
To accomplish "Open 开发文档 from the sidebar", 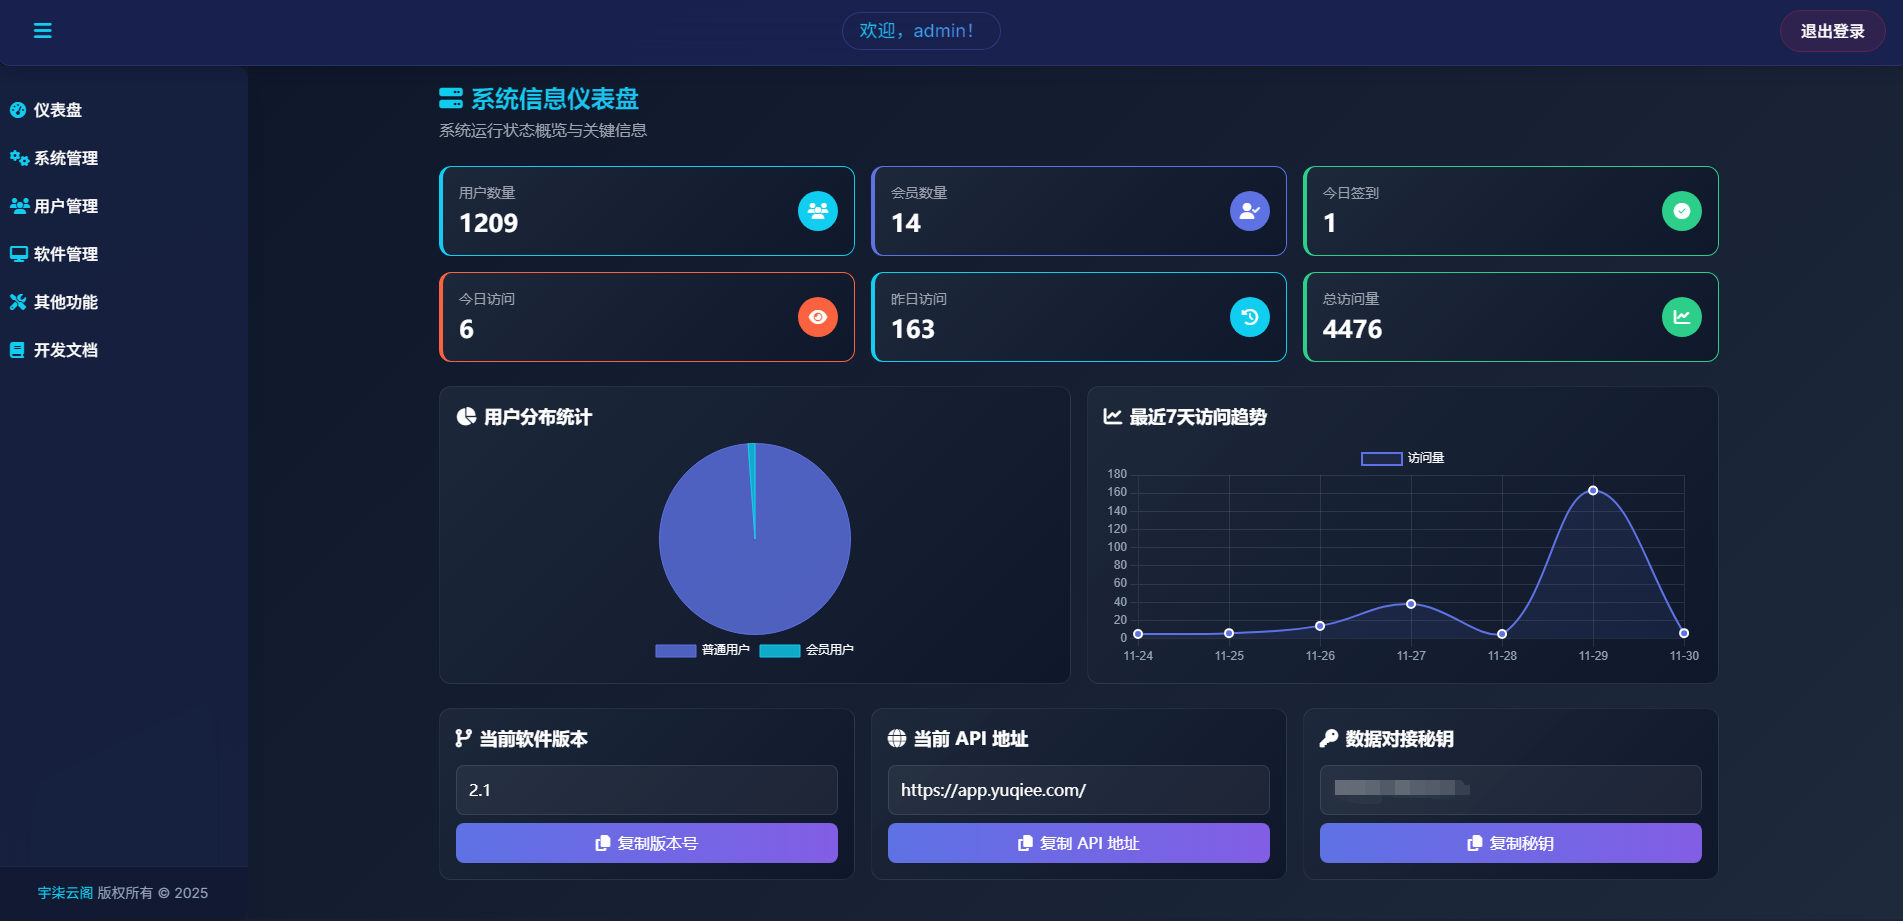I will tap(64, 350).
